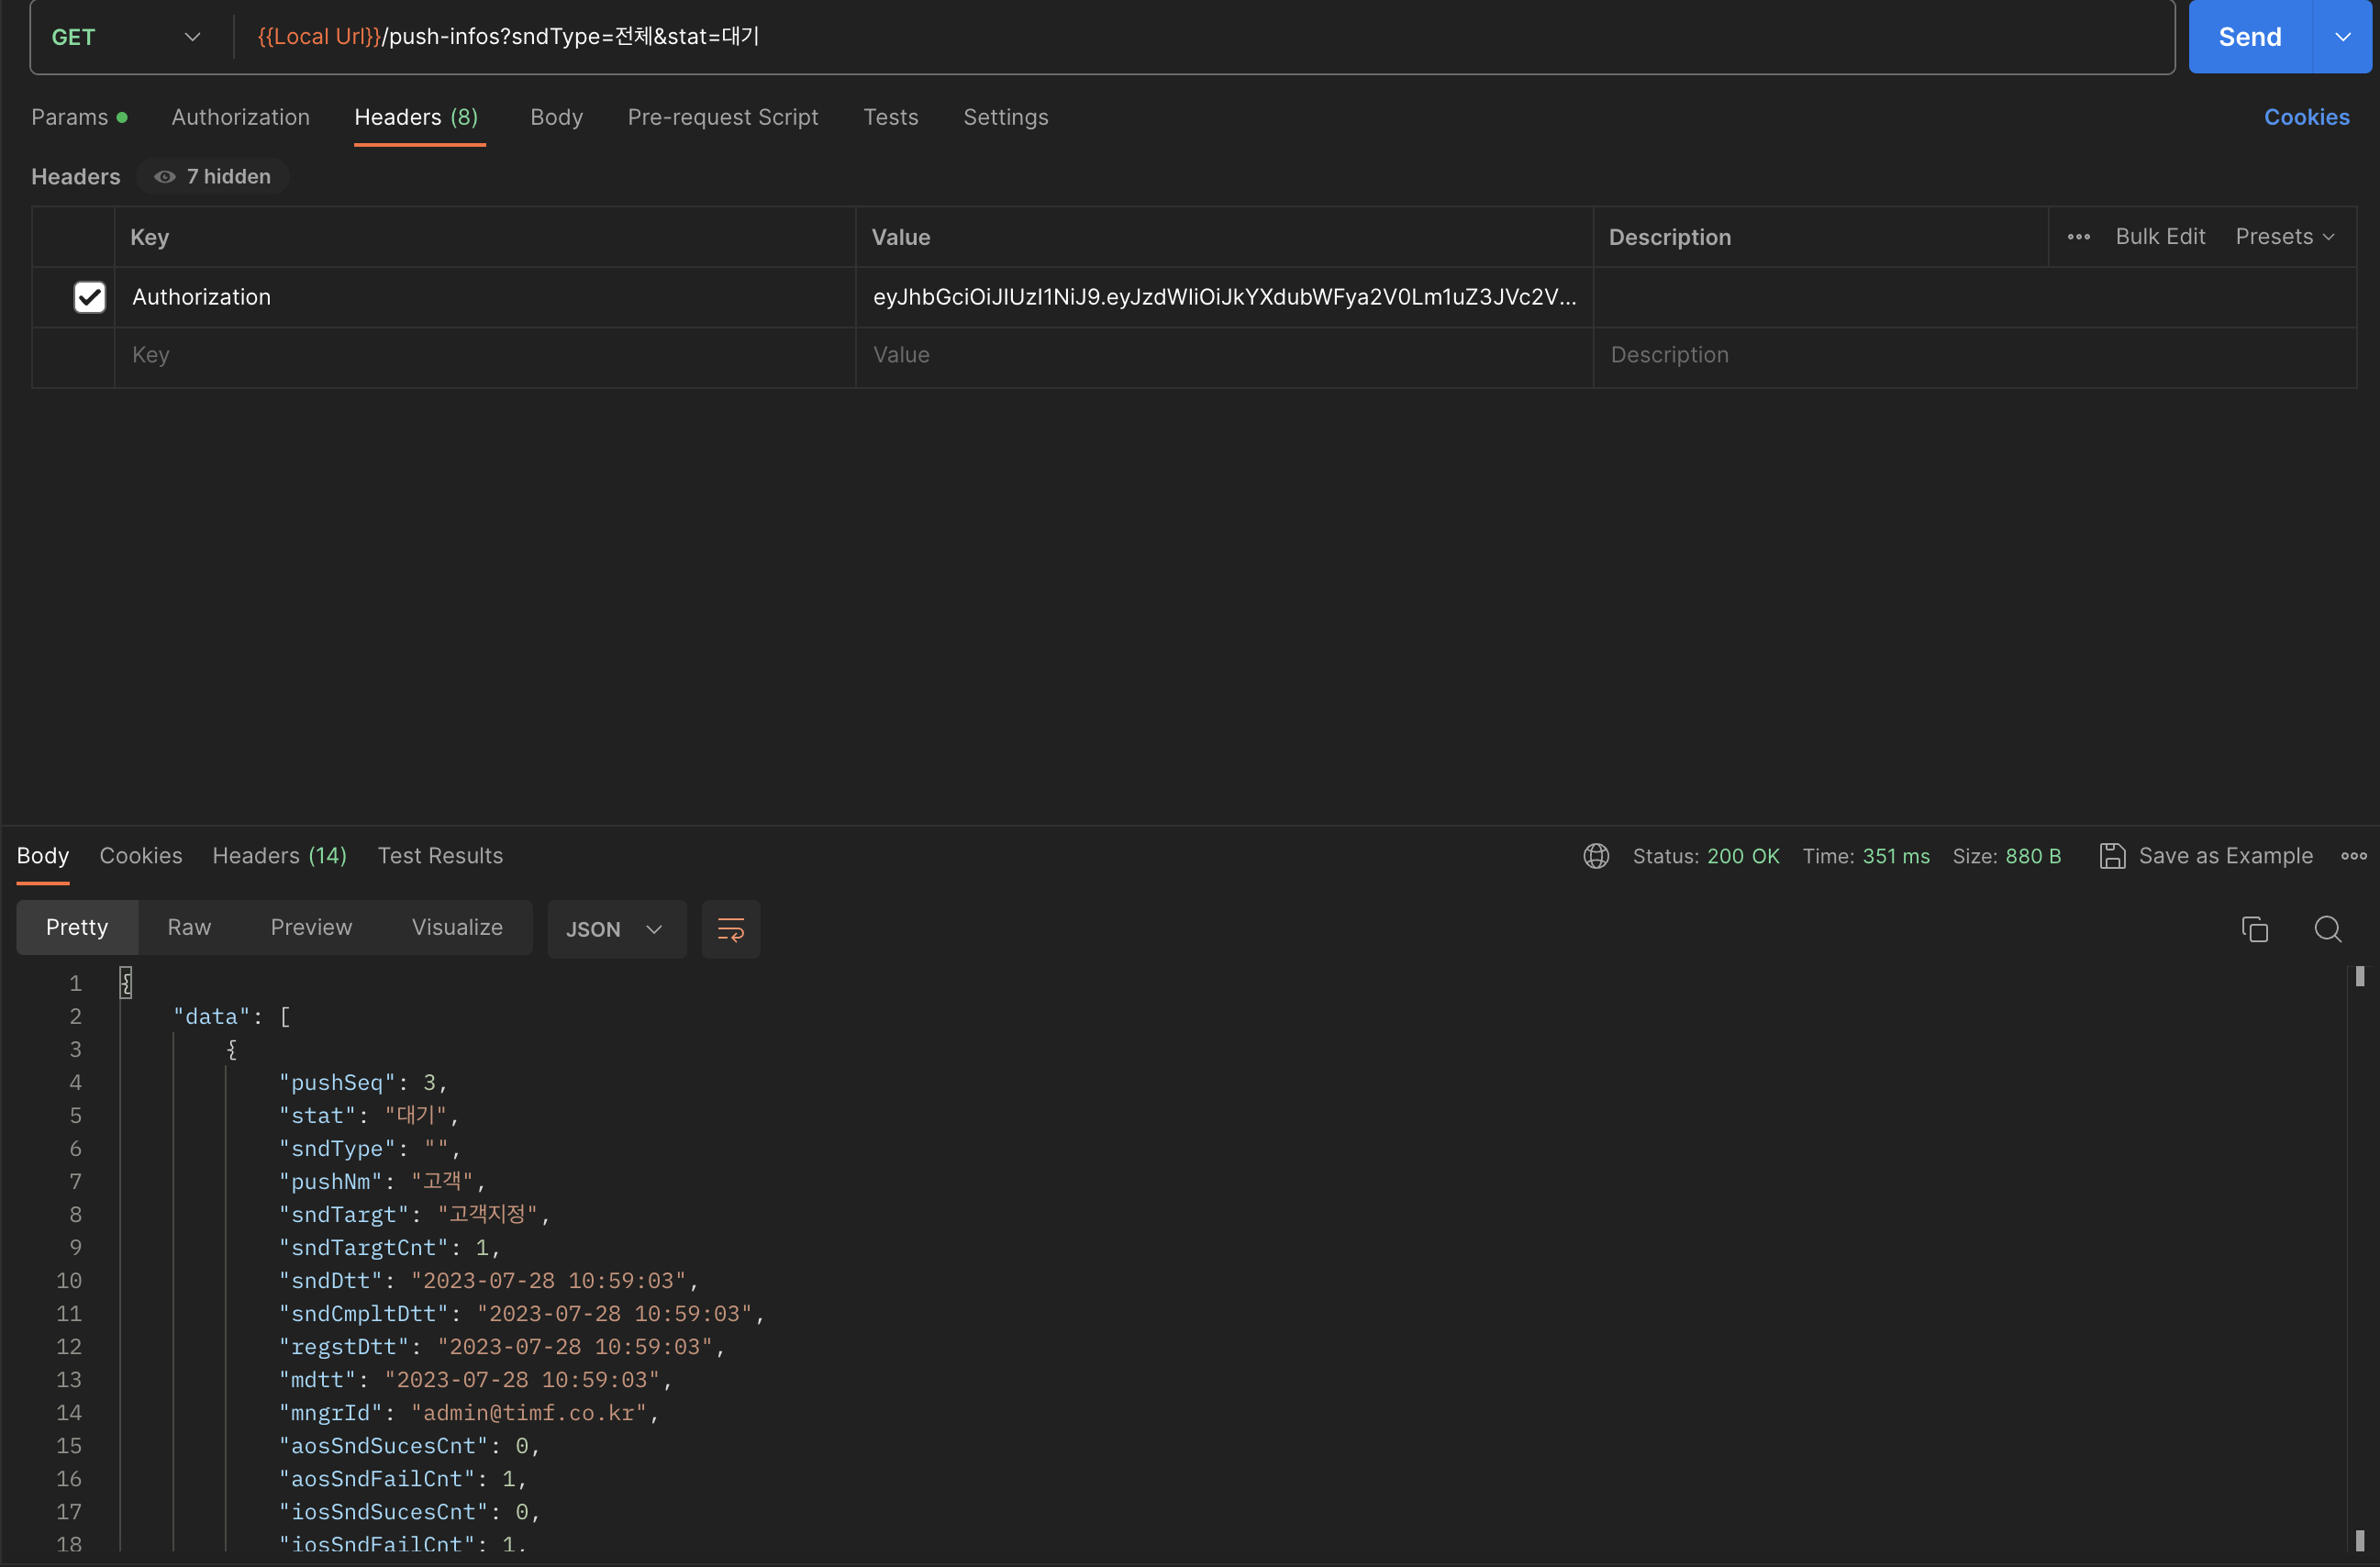Click the Save as Example disk icon
Image resolution: width=2380 pixels, height=1567 pixels.
coord(2112,856)
